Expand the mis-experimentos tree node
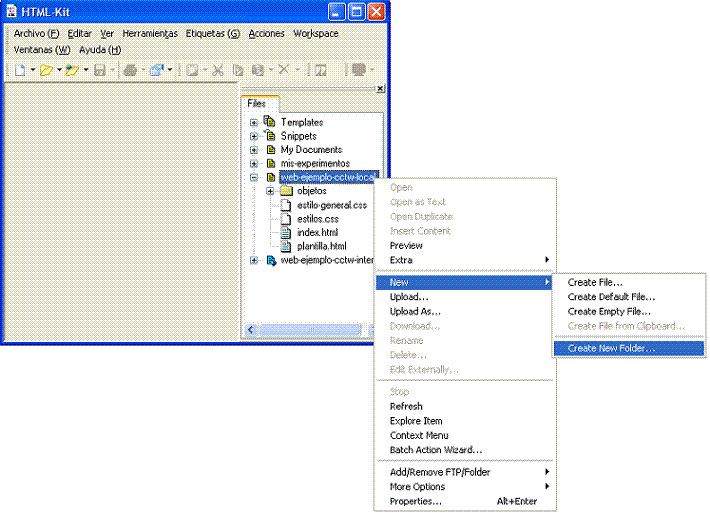This screenshot has width=710, height=514. [x=254, y=163]
